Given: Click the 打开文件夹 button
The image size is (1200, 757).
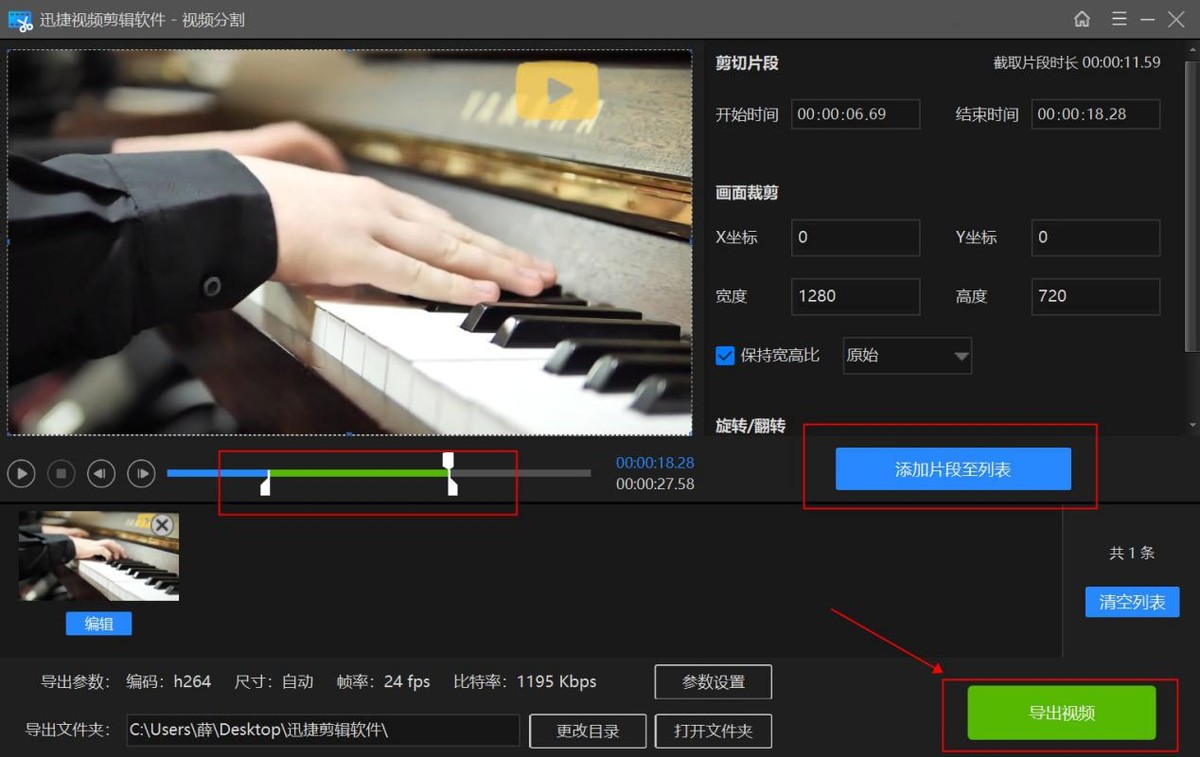Looking at the screenshot, I should [x=713, y=731].
